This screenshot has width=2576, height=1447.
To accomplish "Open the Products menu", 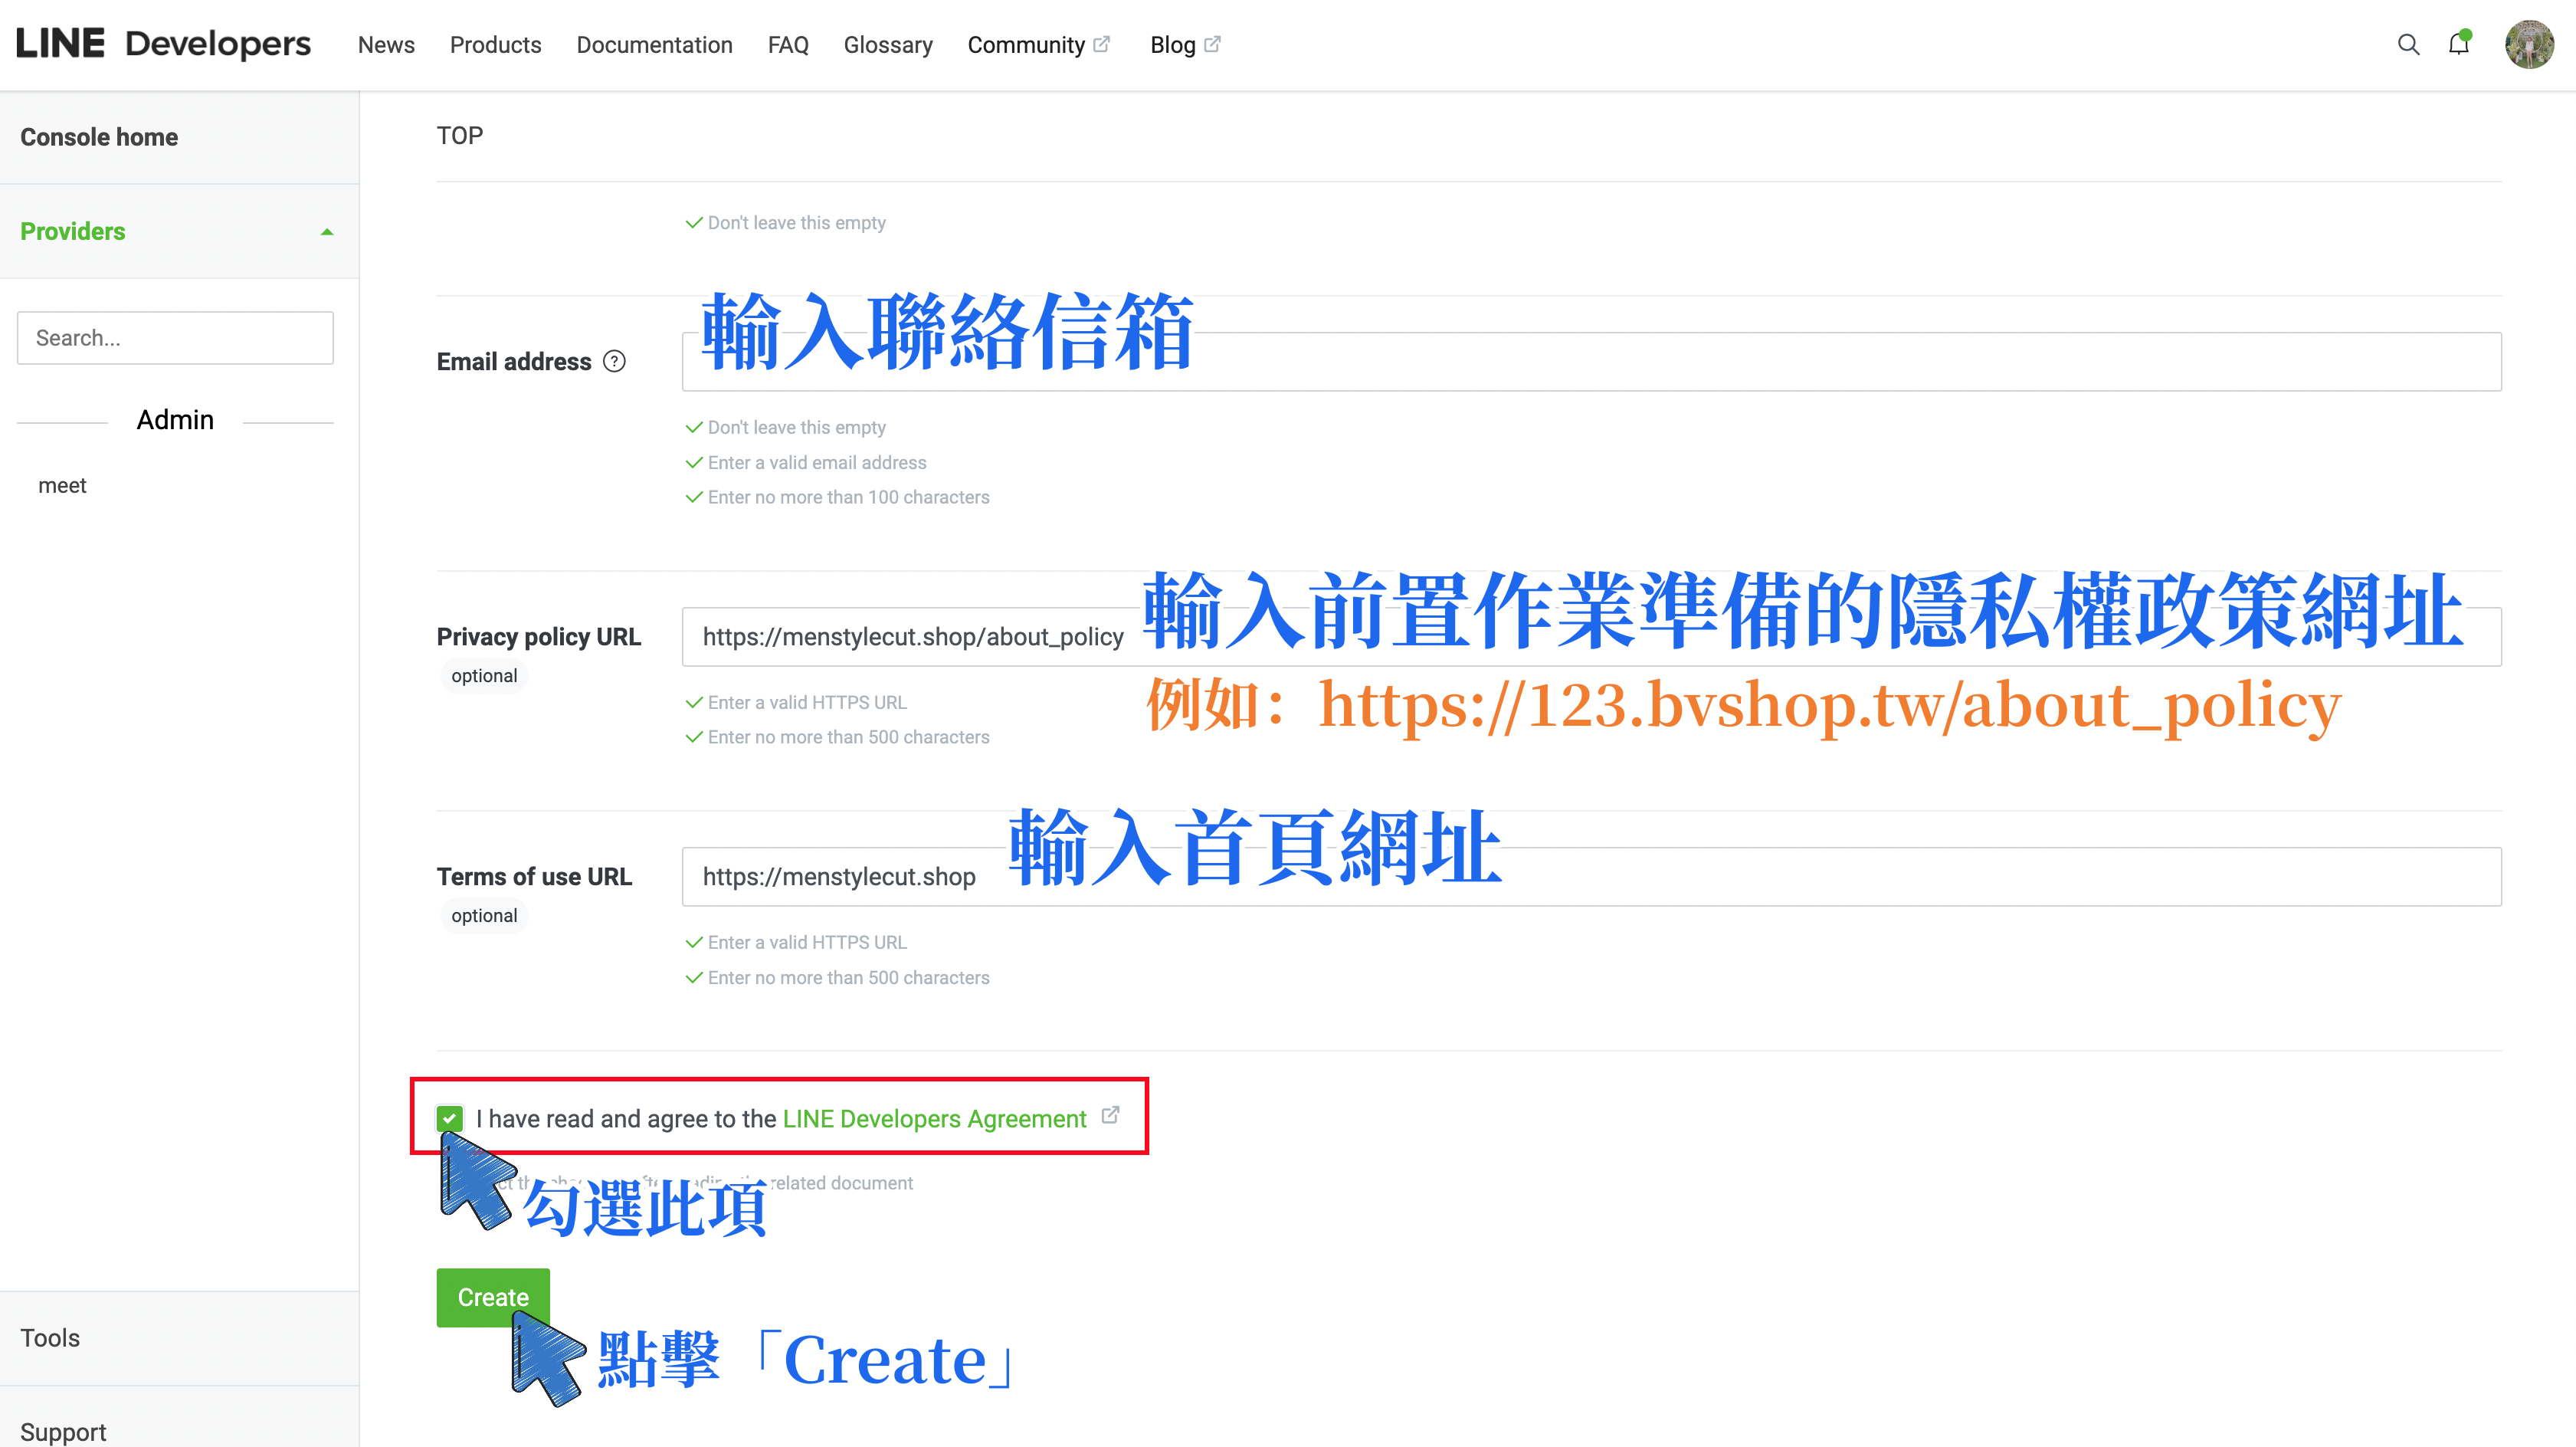I will click(x=495, y=45).
